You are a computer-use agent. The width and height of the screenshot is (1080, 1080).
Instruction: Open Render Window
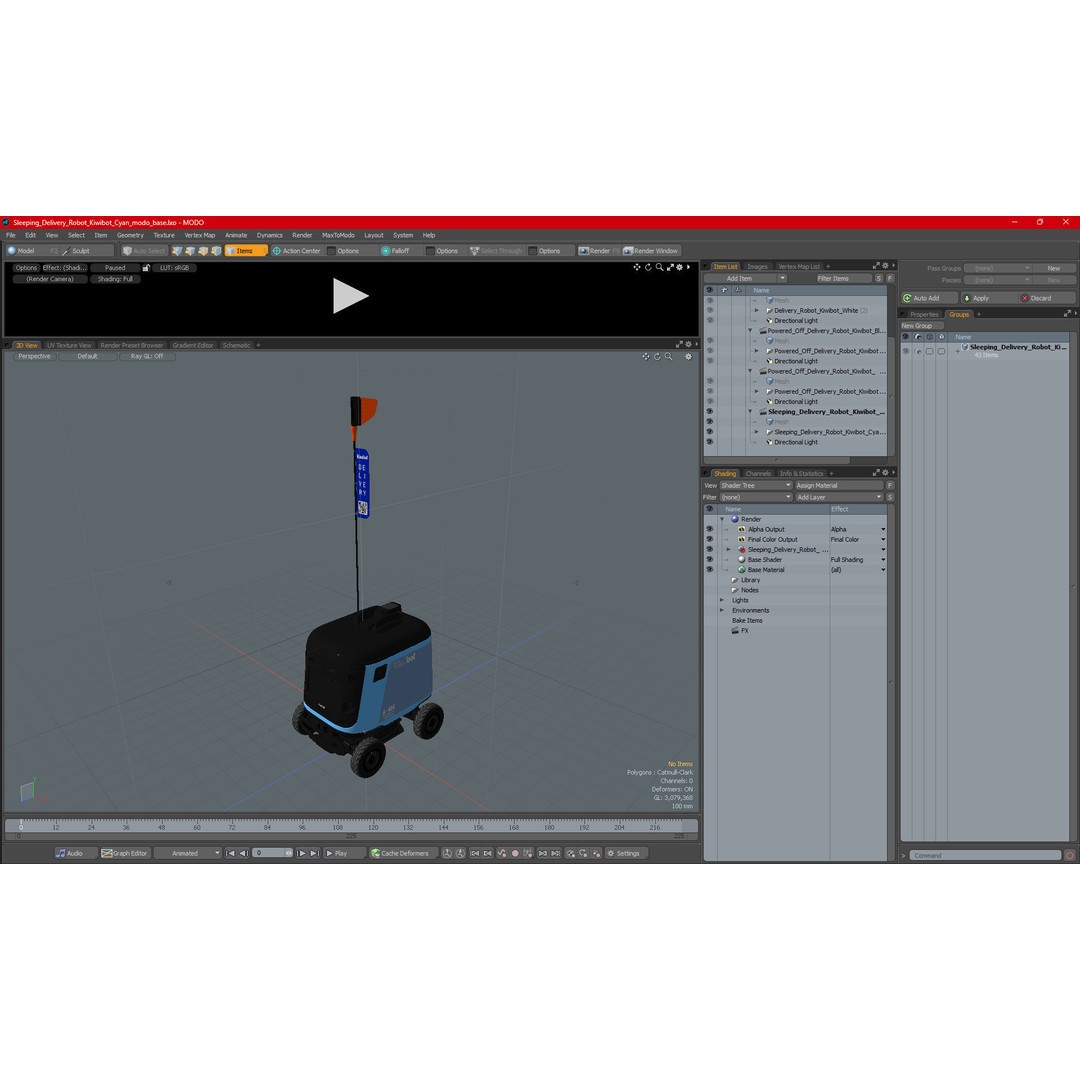tap(651, 251)
